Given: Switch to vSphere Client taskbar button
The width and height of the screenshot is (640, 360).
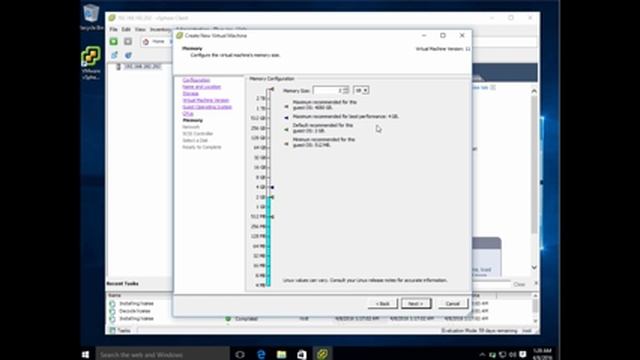Looking at the screenshot, I should coord(322,354).
